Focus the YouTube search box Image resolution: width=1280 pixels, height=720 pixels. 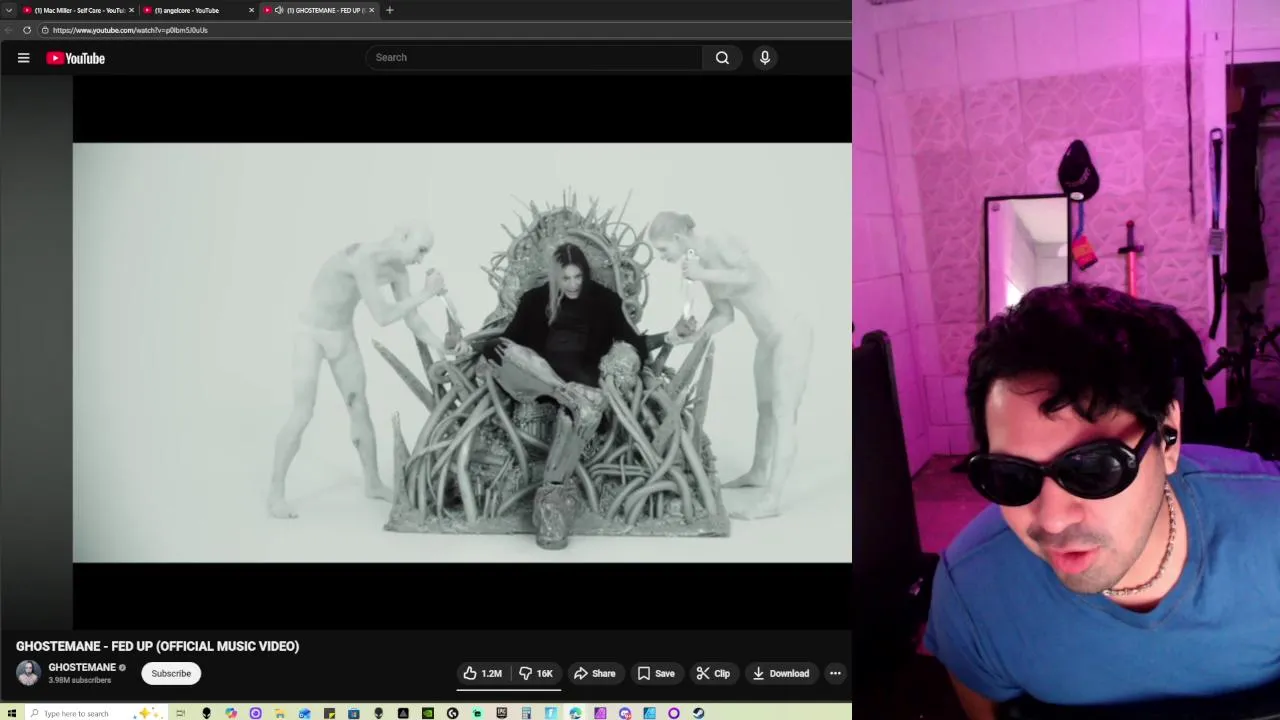tap(534, 58)
